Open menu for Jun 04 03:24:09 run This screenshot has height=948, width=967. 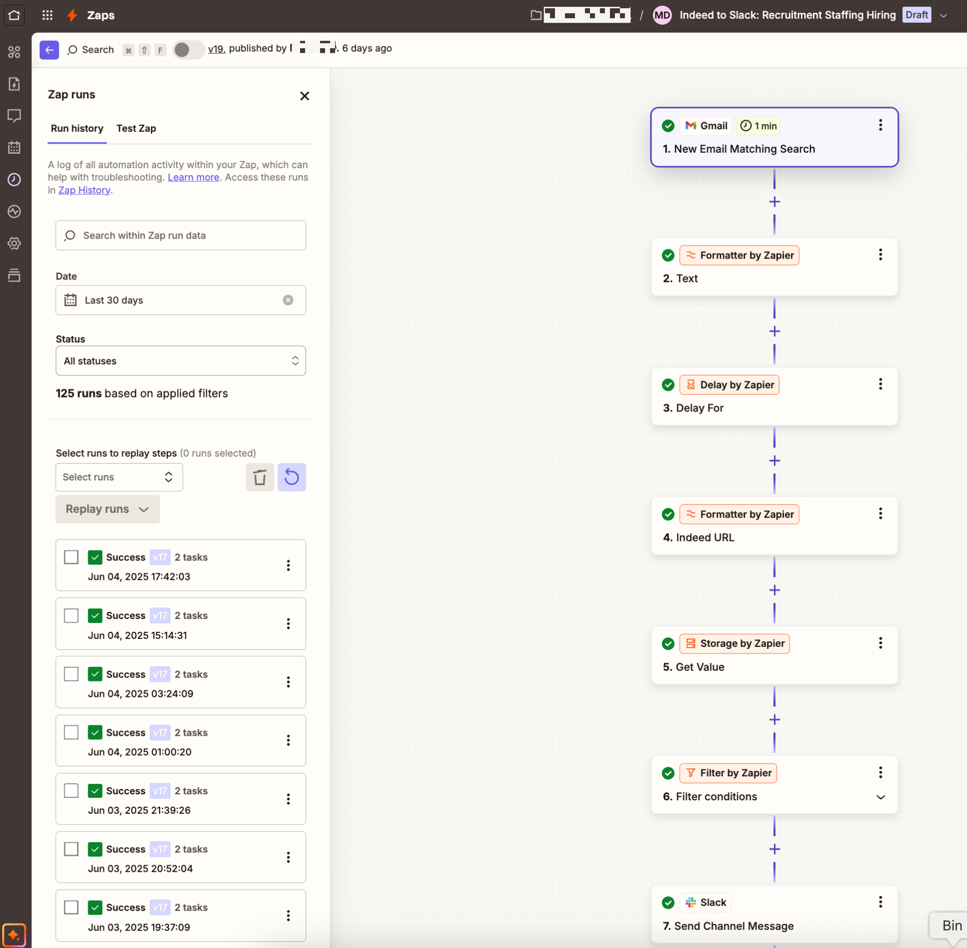pyautogui.click(x=288, y=682)
